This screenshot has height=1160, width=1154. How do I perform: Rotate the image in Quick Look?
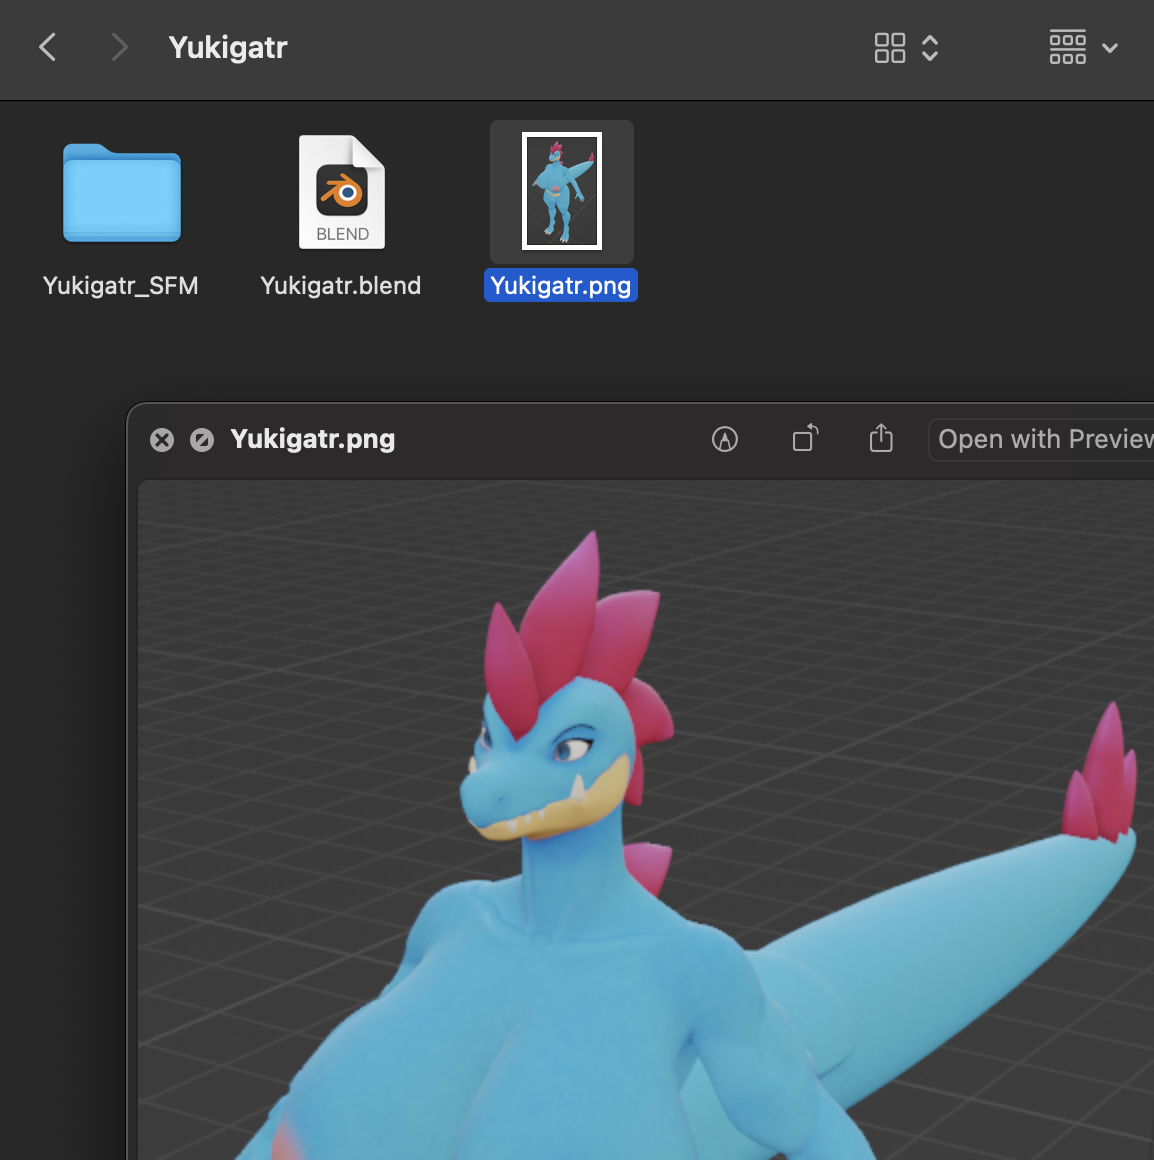pos(805,439)
